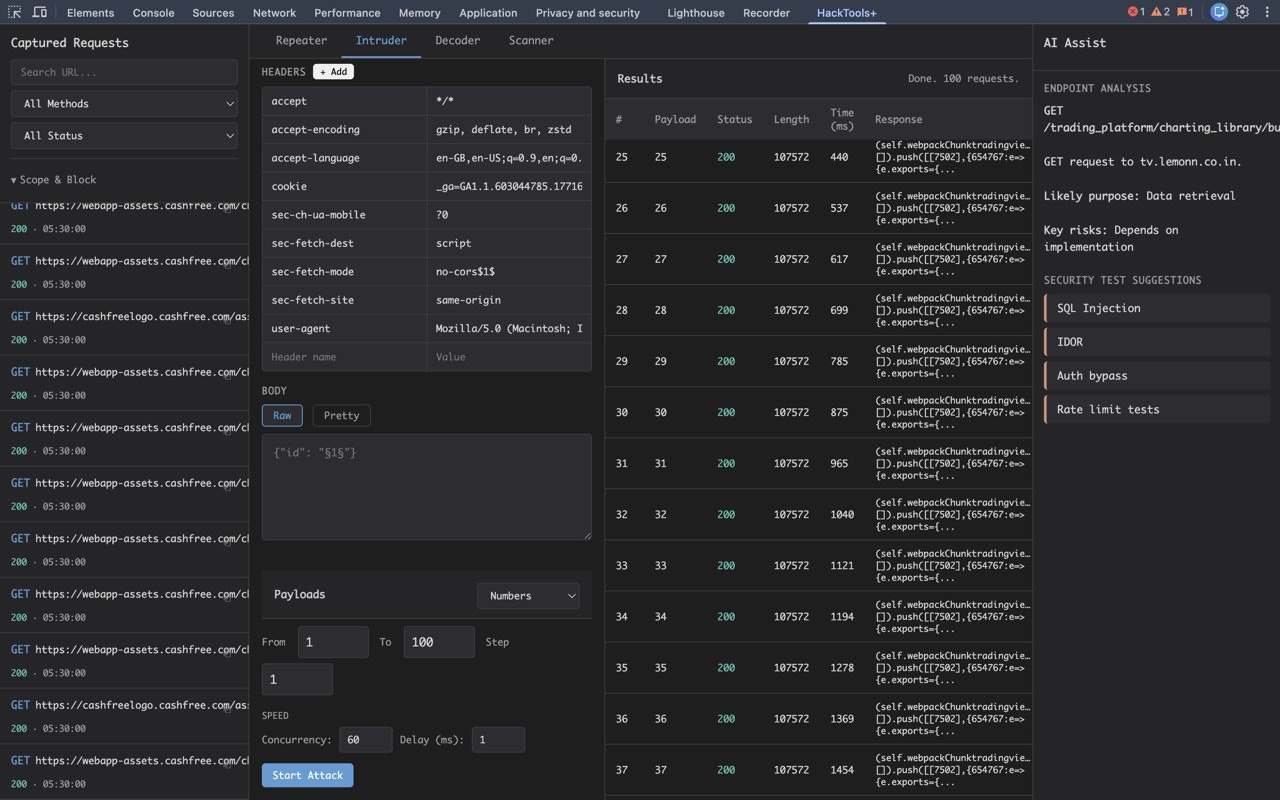1280x800 pixels.
Task: Toggle the device toolbar icon
Action: (x=39, y=12)
